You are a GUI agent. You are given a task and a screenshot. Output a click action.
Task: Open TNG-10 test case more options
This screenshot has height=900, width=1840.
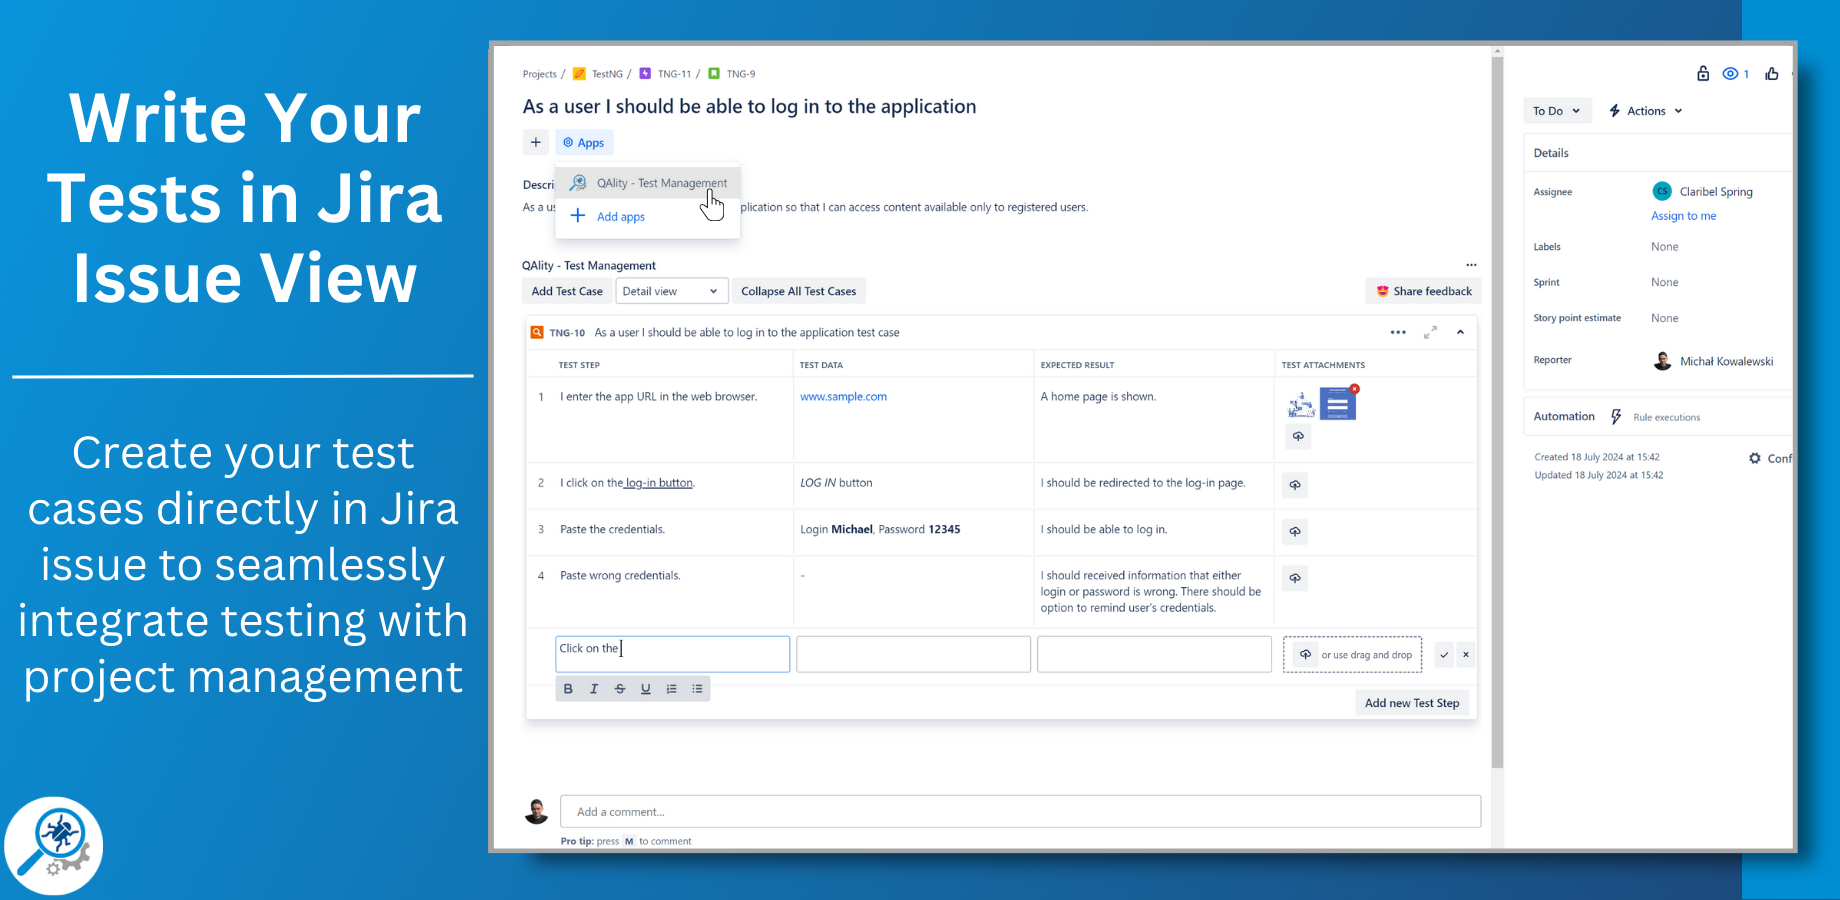pos(1398,332)
